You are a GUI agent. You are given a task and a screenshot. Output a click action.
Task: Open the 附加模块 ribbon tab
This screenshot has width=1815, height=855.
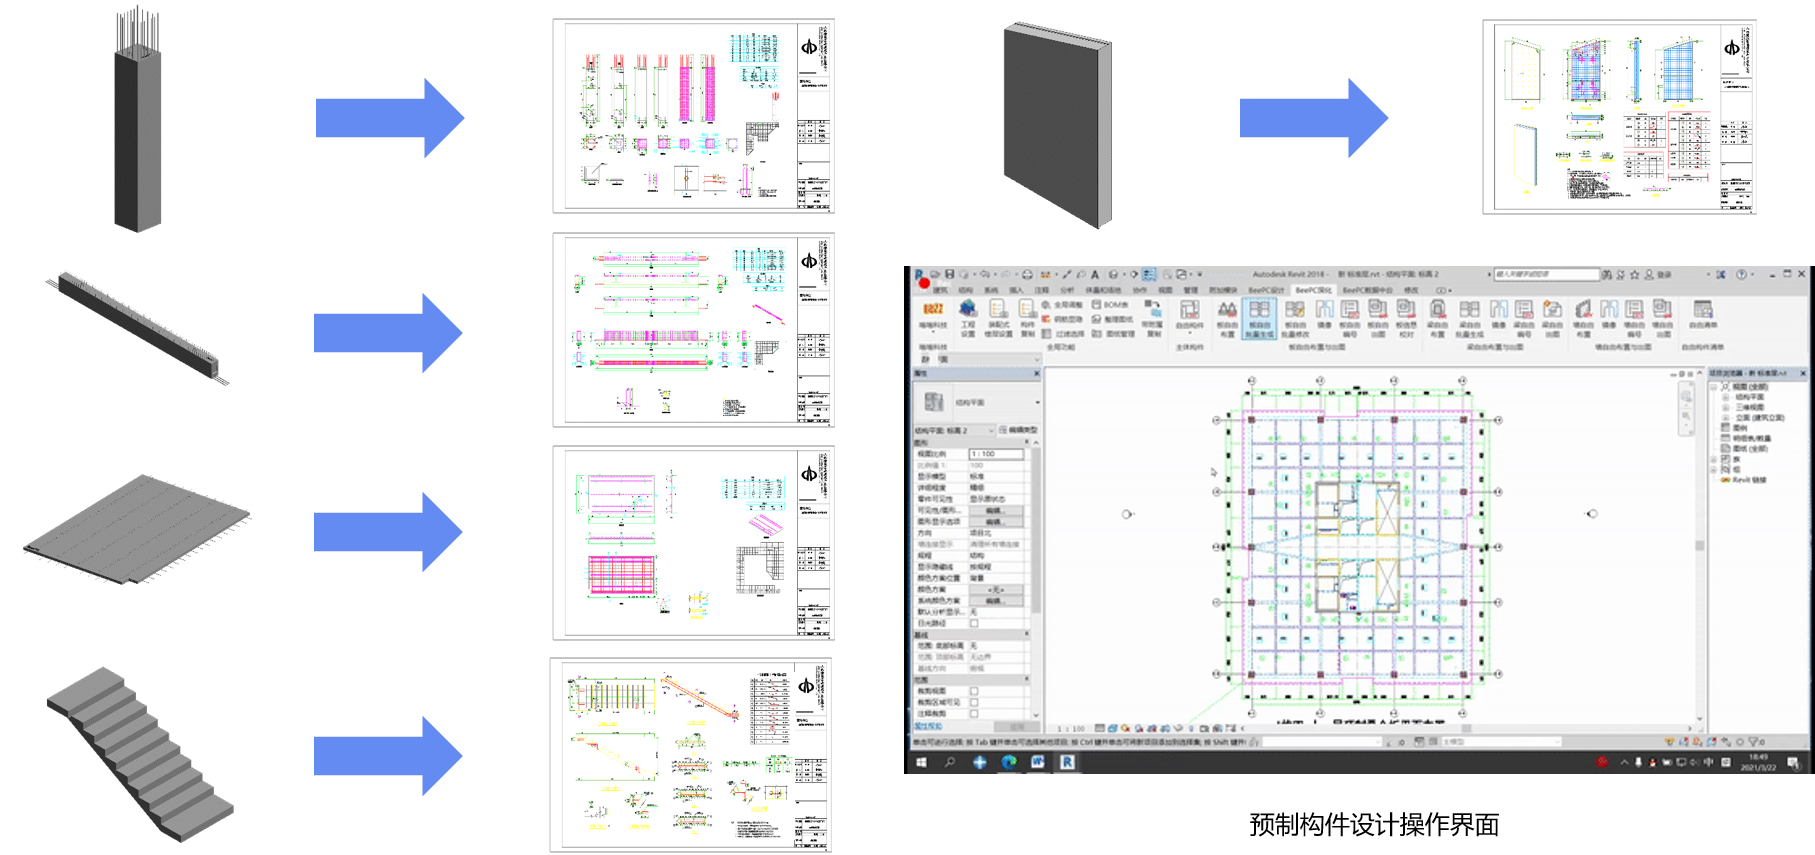point(1223,290)
